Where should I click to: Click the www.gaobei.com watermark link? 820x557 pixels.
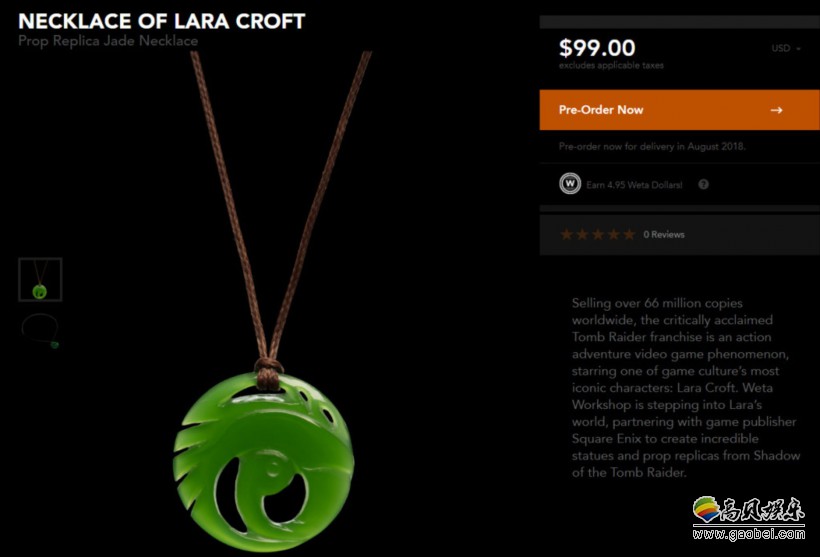click(749, 534)
